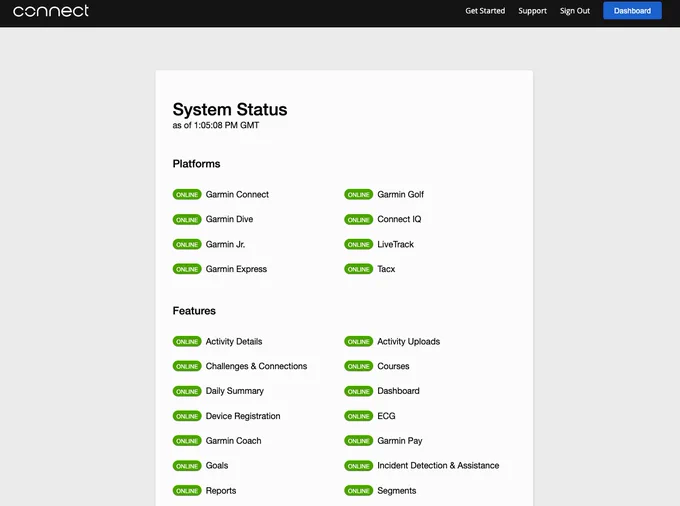Select the Courses feature name
Screen dimensions: 680x506
pyautogui.click(x=393, y=366)
